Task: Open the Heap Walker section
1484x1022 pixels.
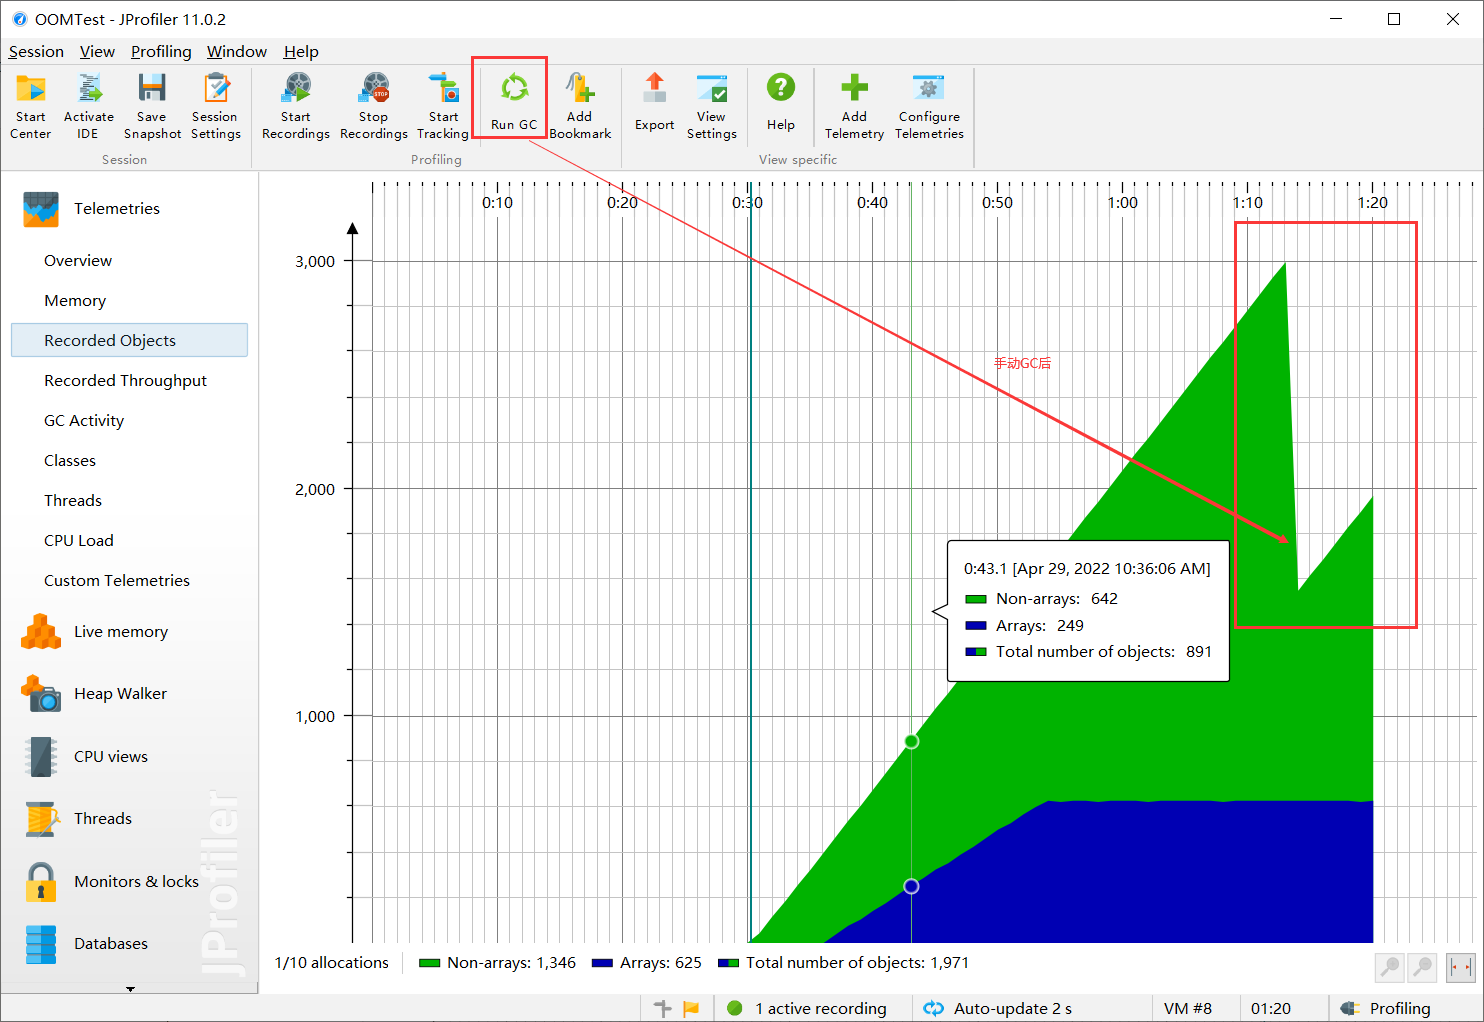Action: click(x=94, y=694)
